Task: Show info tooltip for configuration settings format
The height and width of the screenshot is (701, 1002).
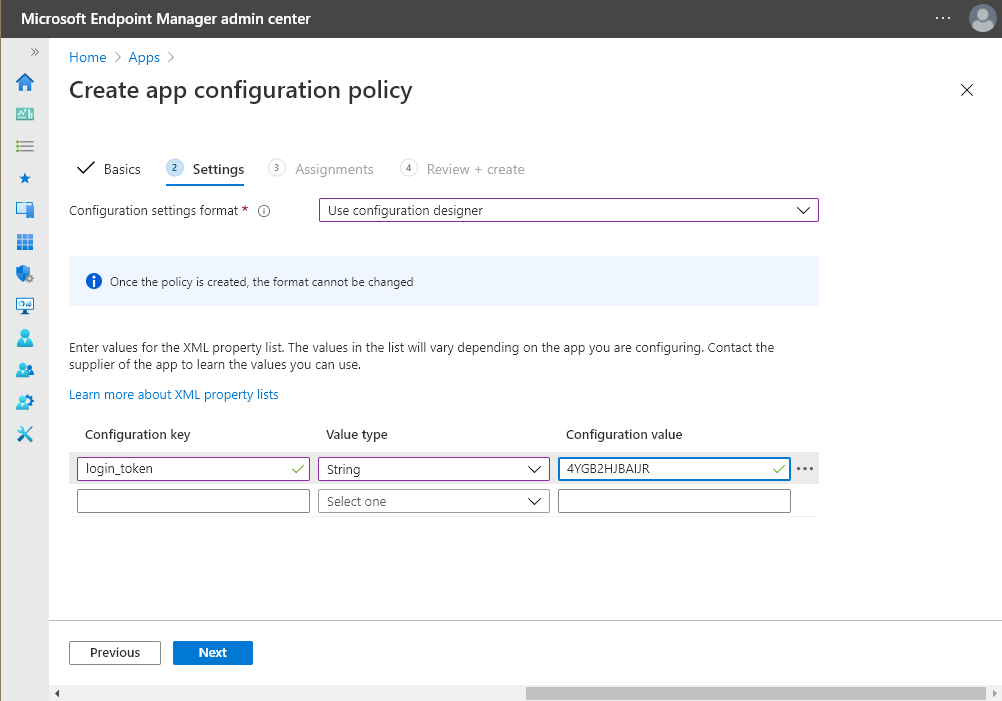Action: tap(264, 211)
